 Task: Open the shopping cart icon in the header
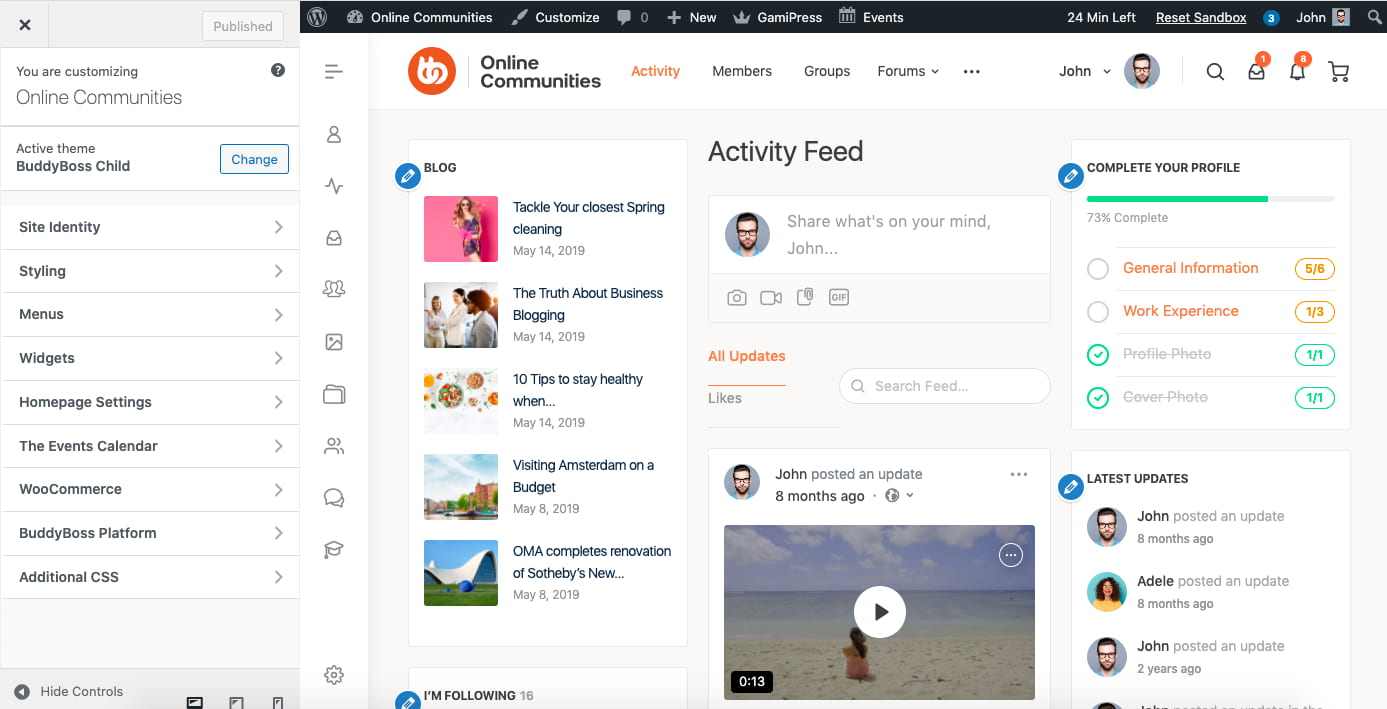[1338, 71]
